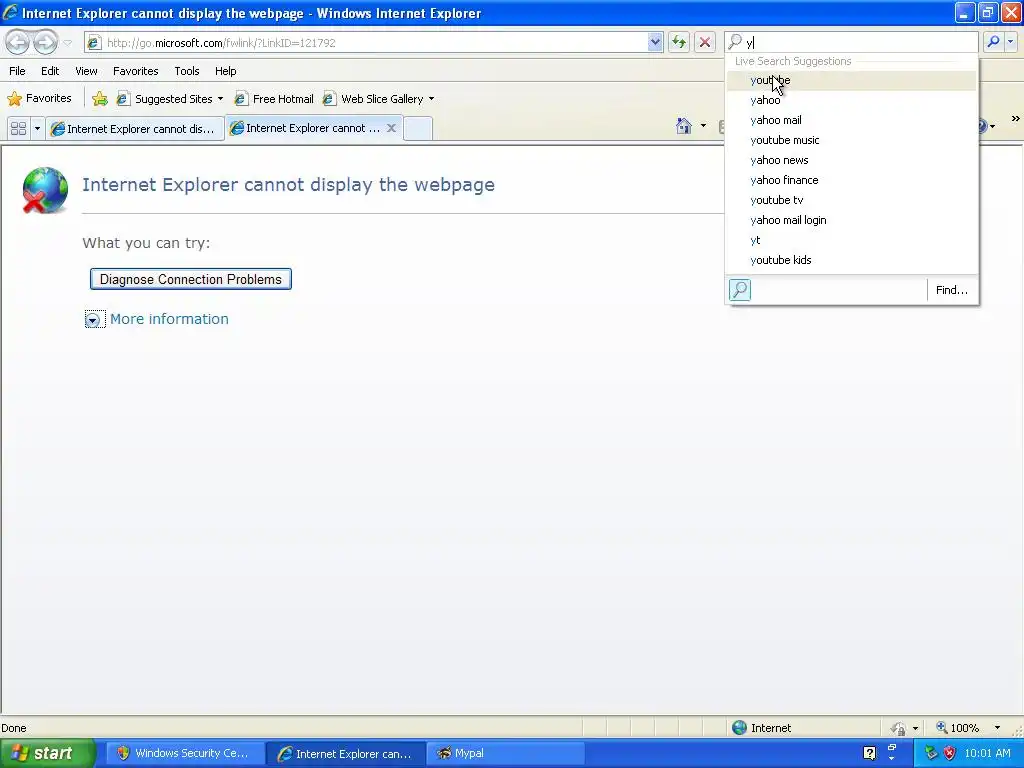Click the Quick Tabs grid icon
Screen dimensions: 1024x768
(x=18, y=129)
